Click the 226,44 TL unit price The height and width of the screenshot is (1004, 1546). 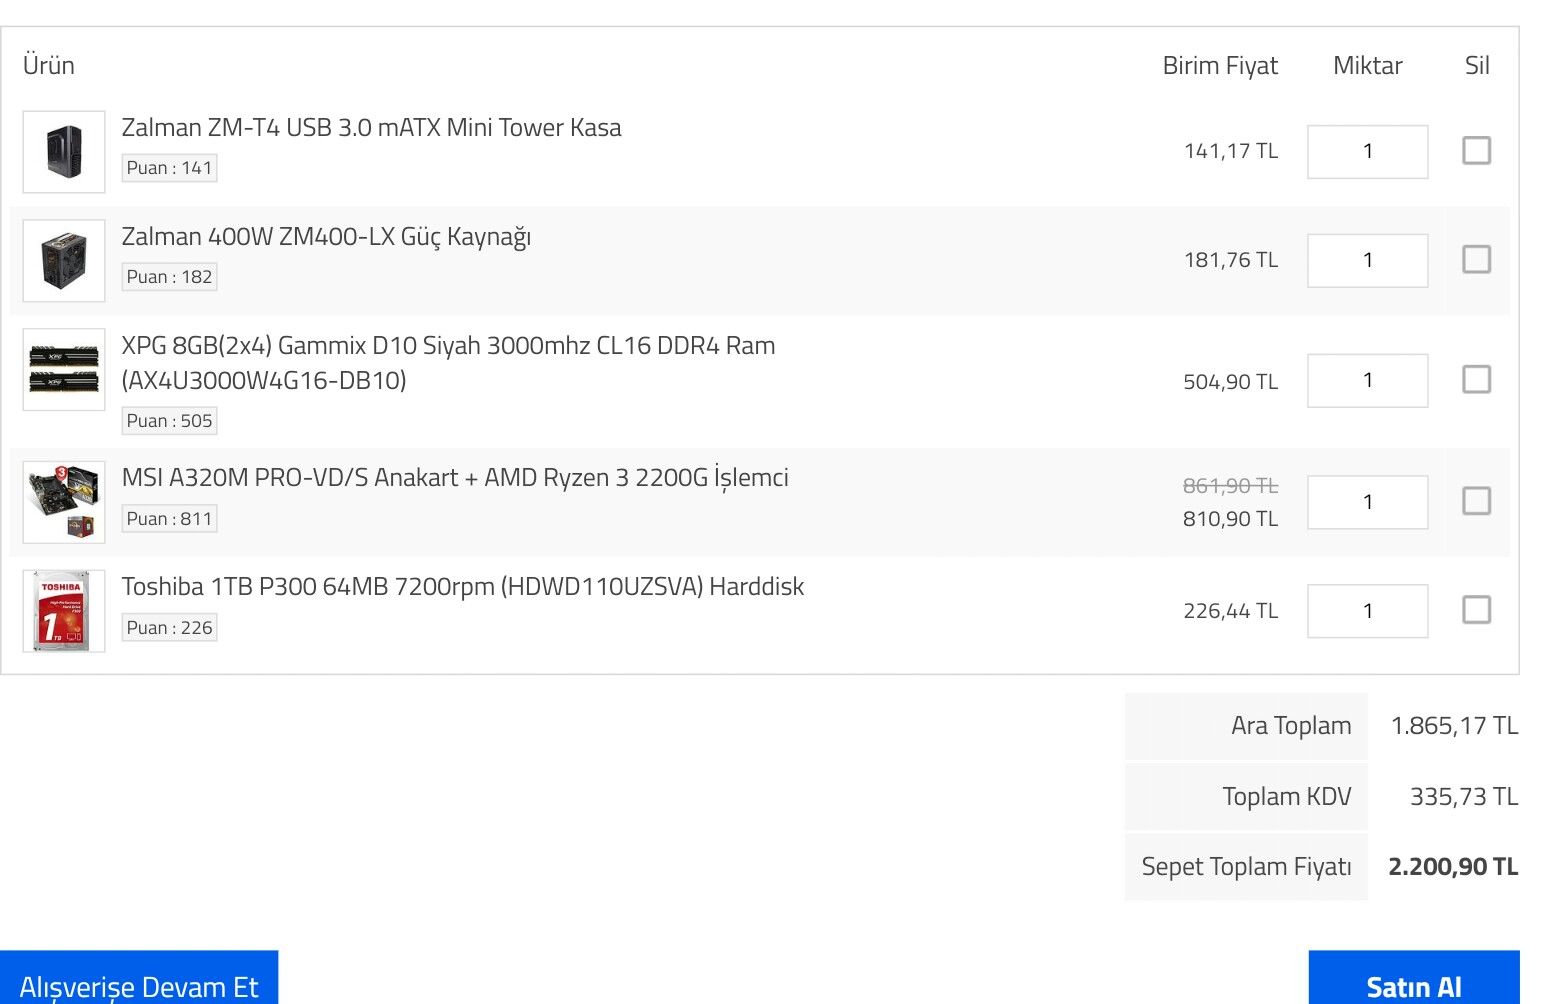[x=1231, y=611]
